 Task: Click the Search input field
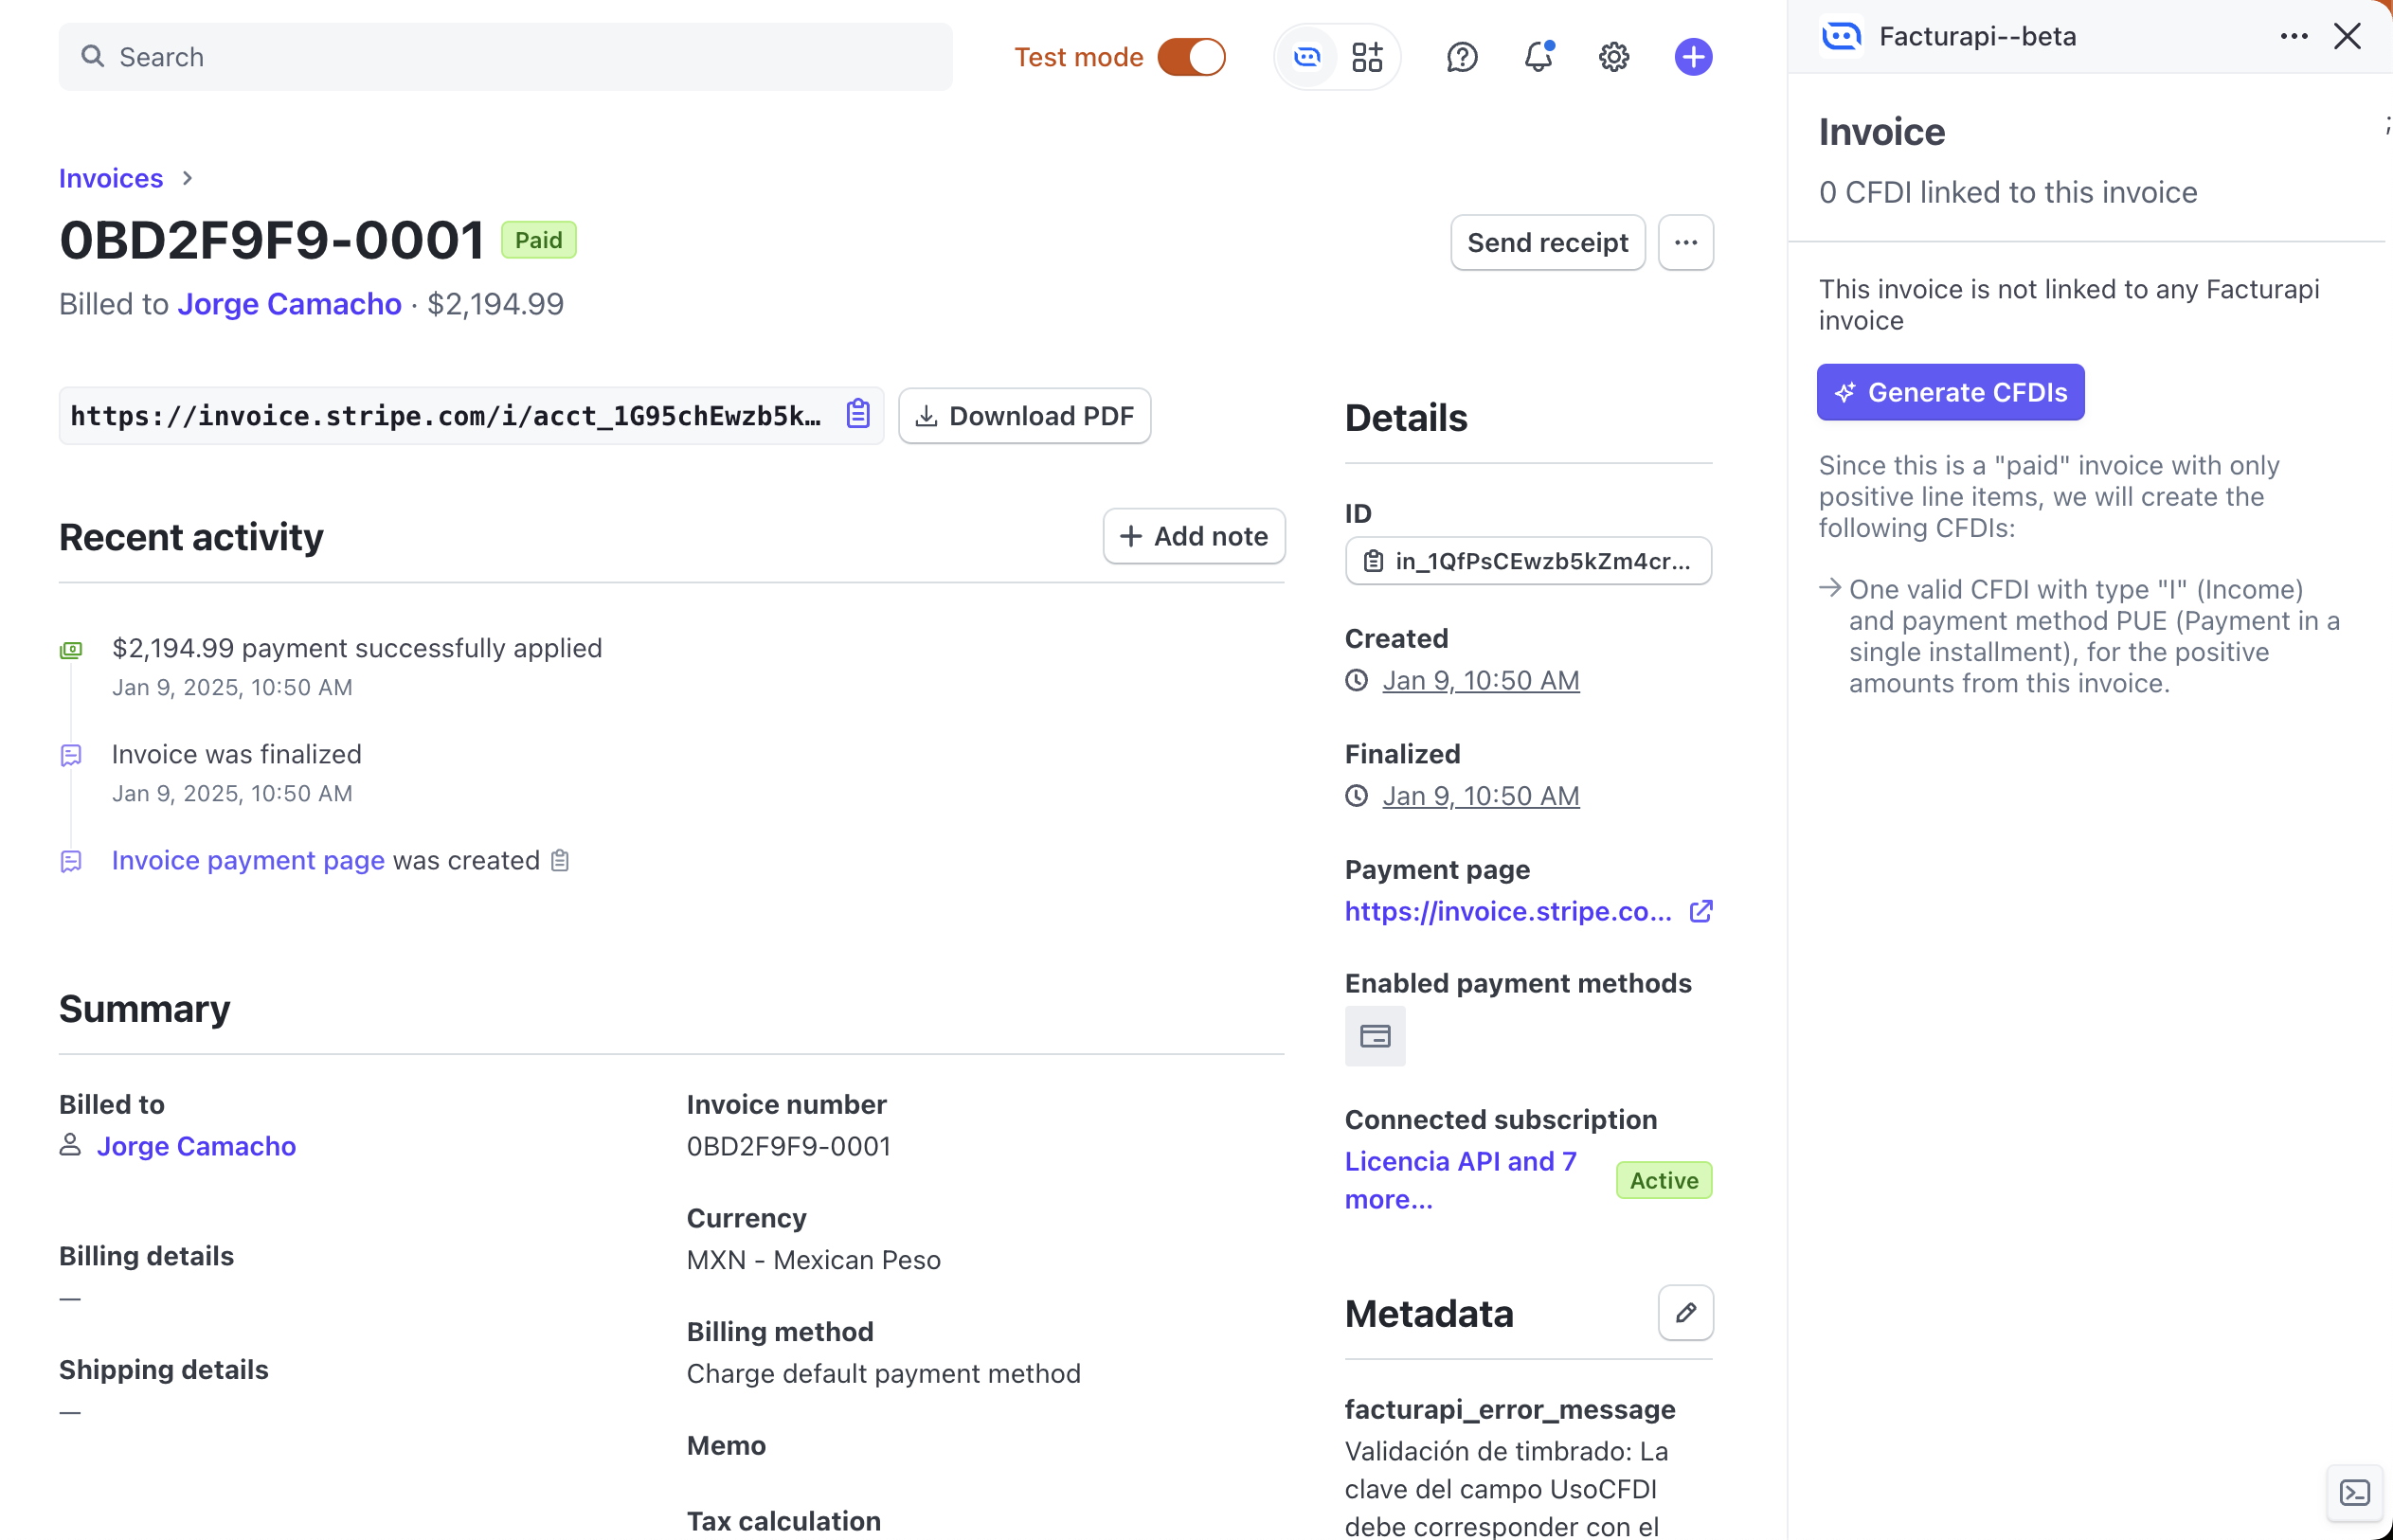(505, 57)
